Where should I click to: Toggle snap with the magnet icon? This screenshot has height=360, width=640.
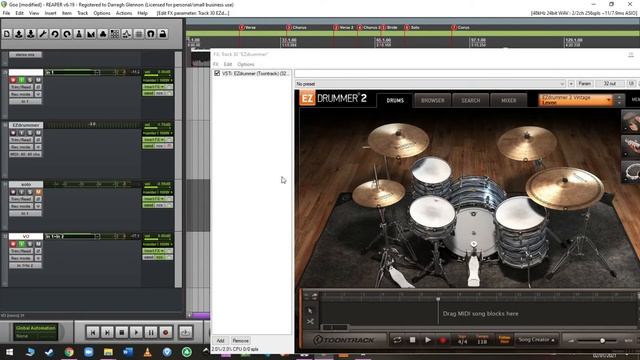coord(151,34)
